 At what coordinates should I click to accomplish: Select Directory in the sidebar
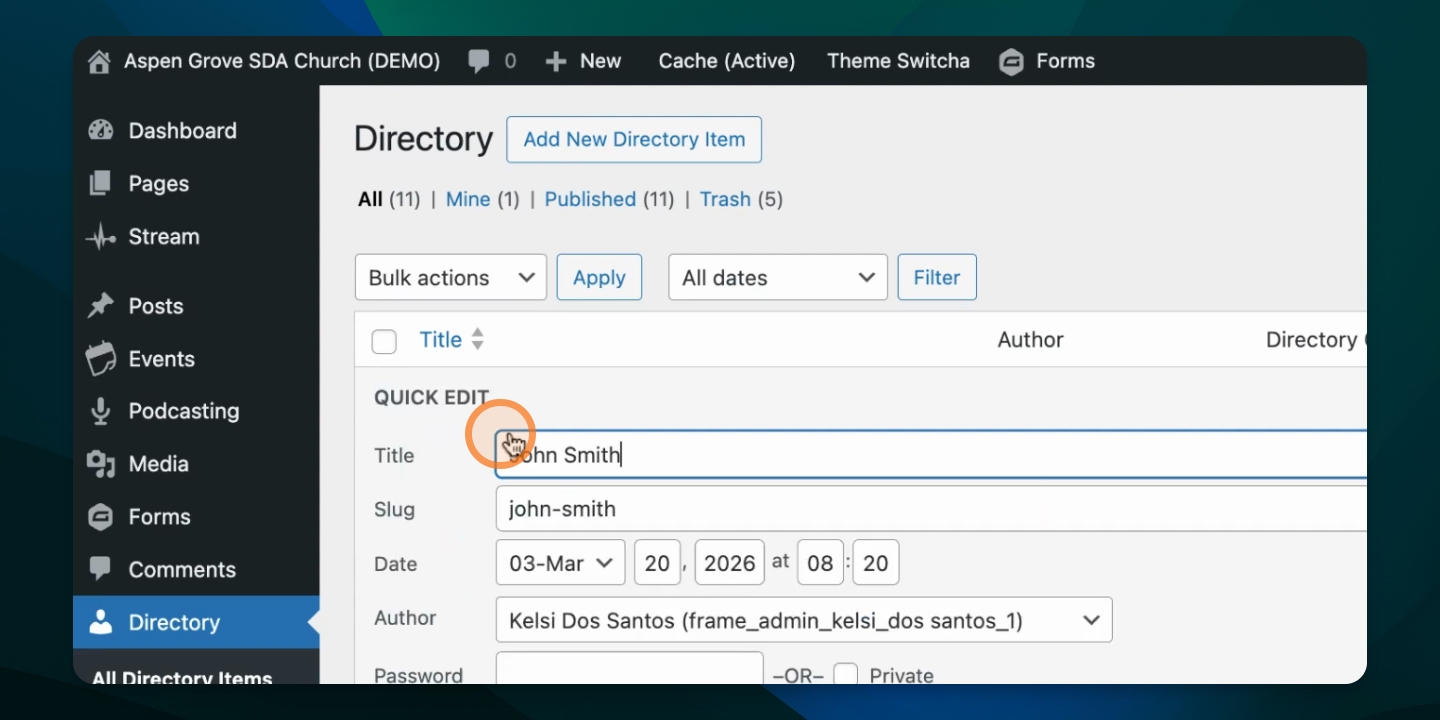174,623
